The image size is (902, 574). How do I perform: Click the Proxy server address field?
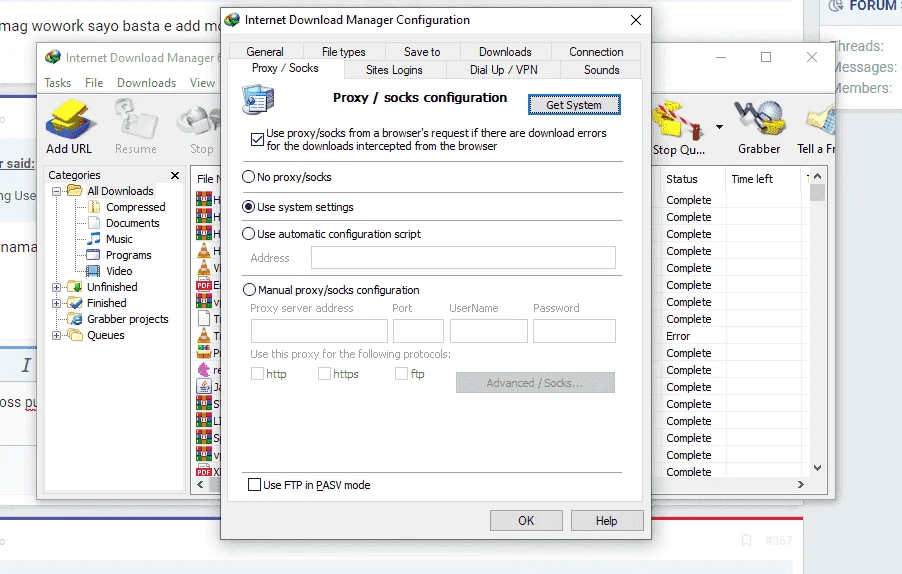(x=319, y=331)
